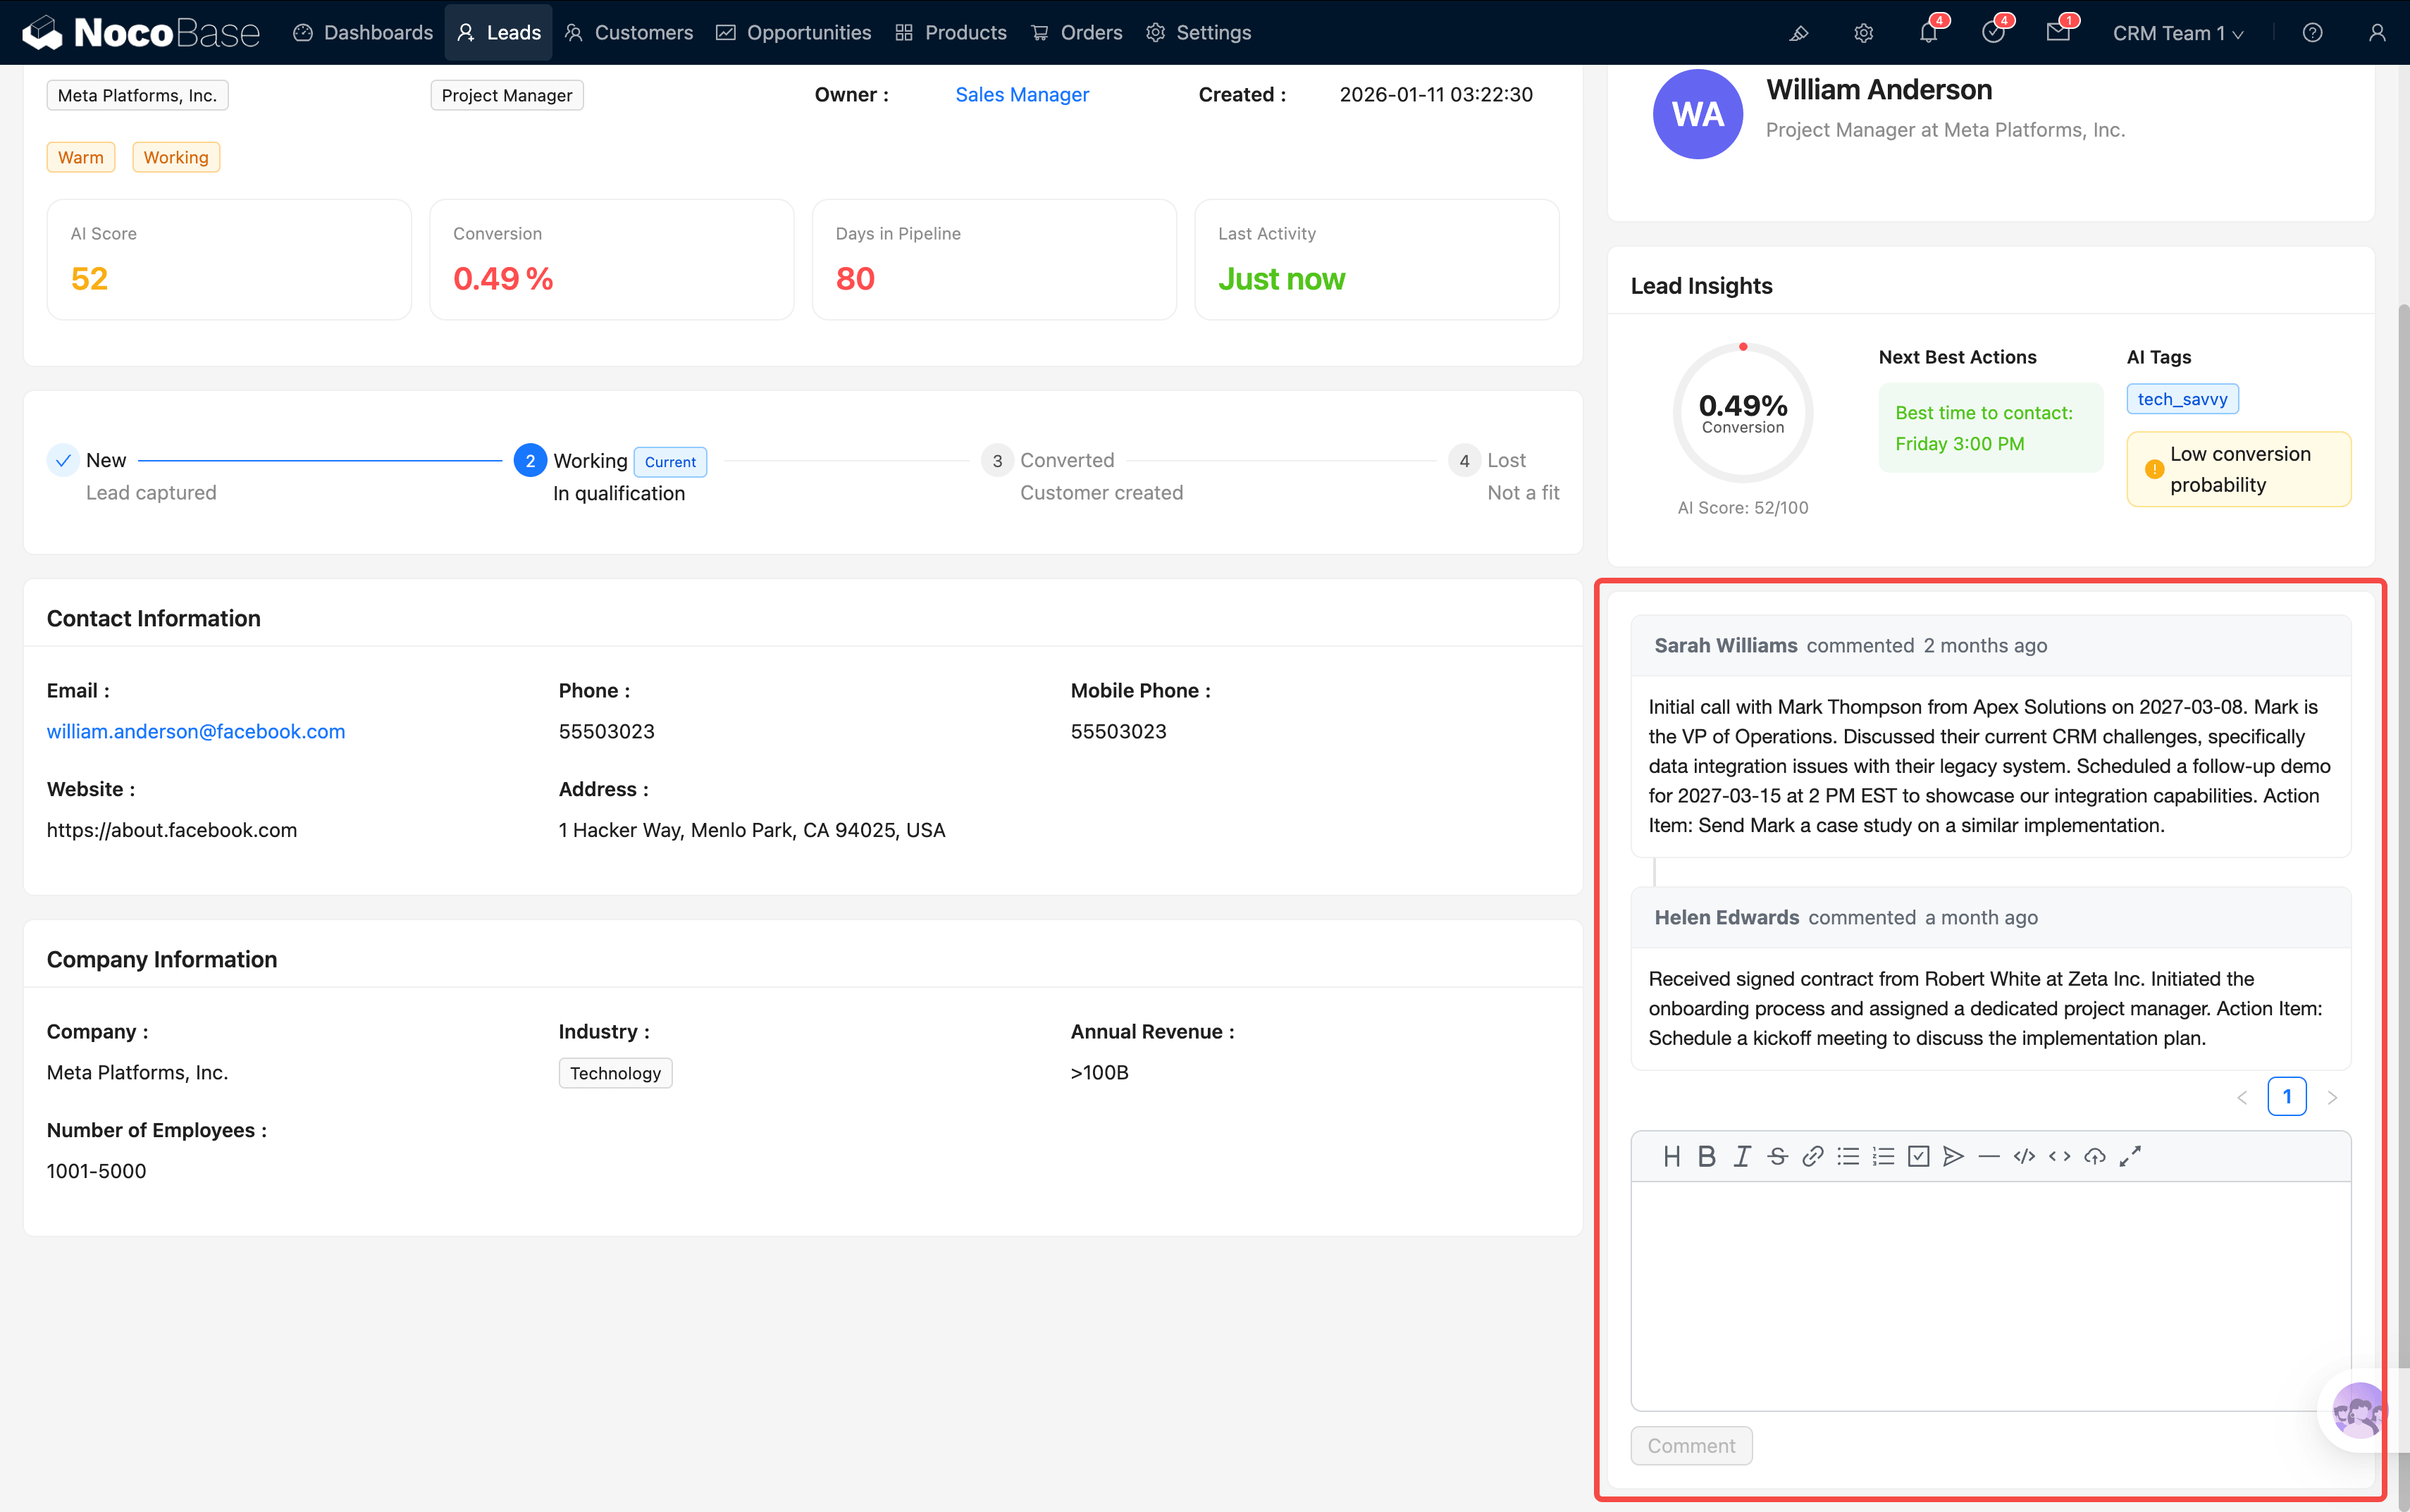Open the CRM Team 1 dropdown

[2177, 33]
